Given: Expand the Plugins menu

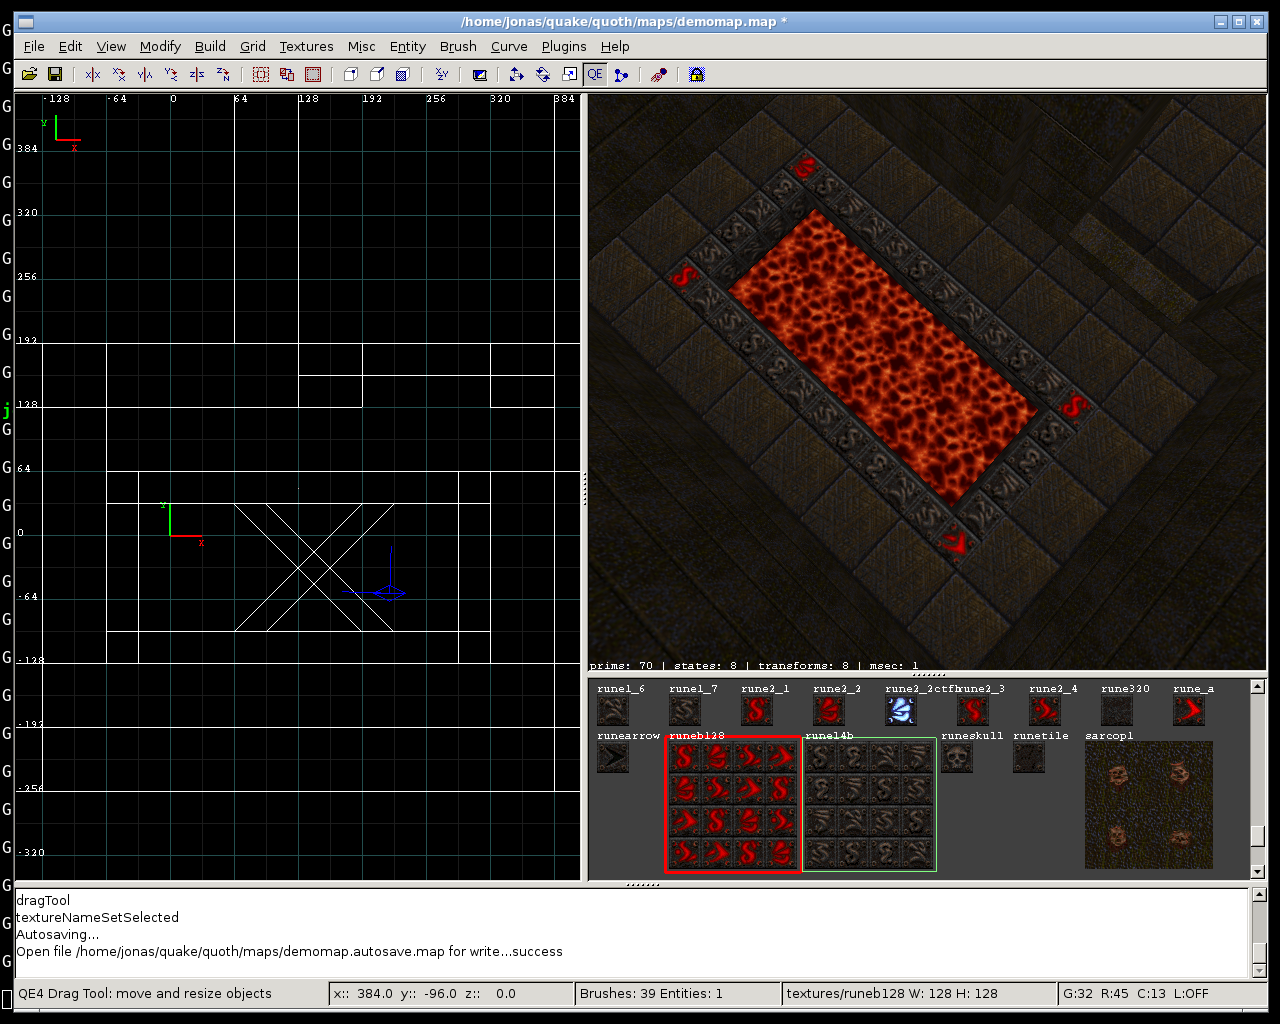Looking at the screenshot, I should coord(564,46).
